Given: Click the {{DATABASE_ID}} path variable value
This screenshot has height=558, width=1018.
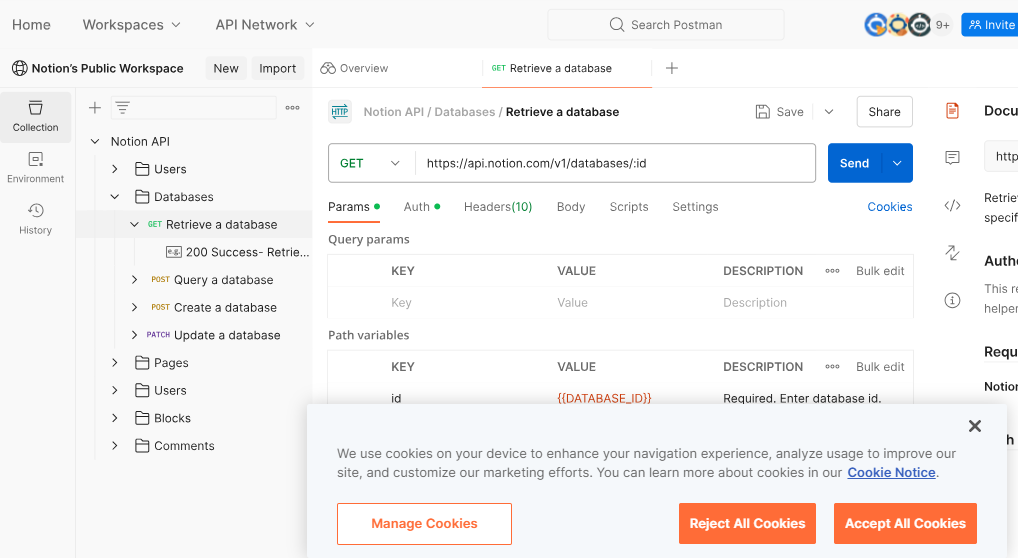Looking at the screenshot, I should point(604,398).
